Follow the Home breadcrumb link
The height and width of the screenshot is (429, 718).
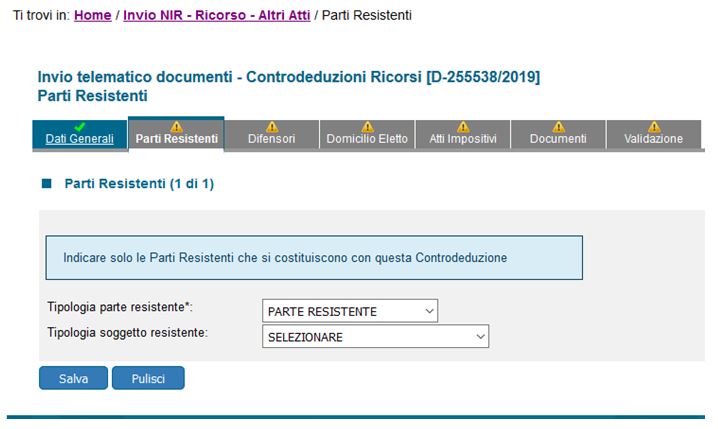click(93, 16)
